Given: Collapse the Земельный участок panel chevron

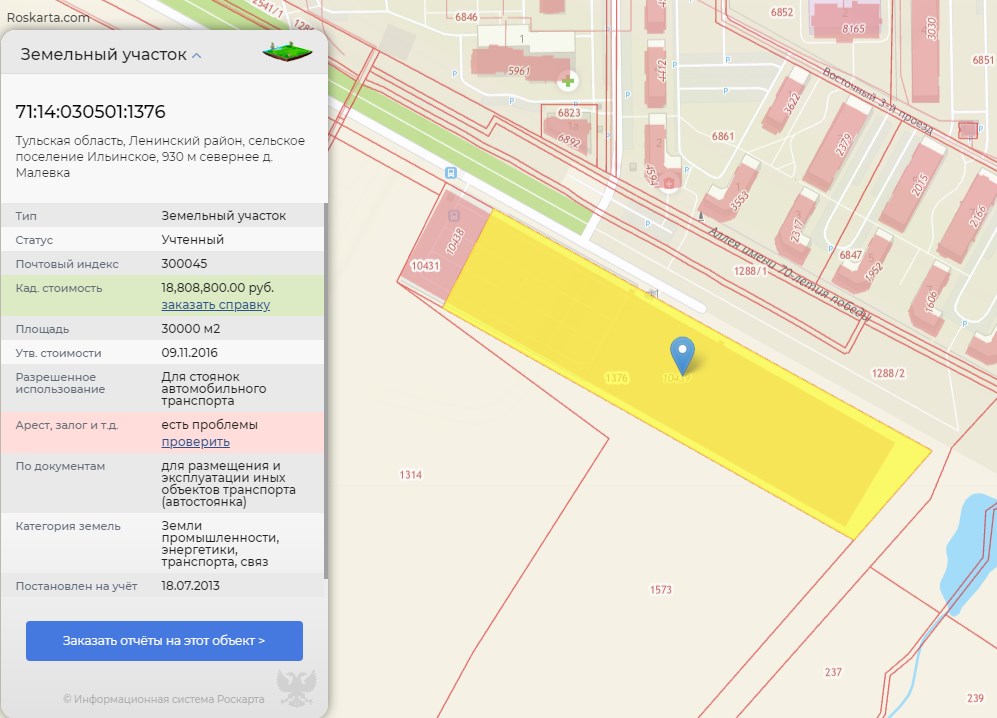Looking at the screenshot, I should [x=197, y=56].
